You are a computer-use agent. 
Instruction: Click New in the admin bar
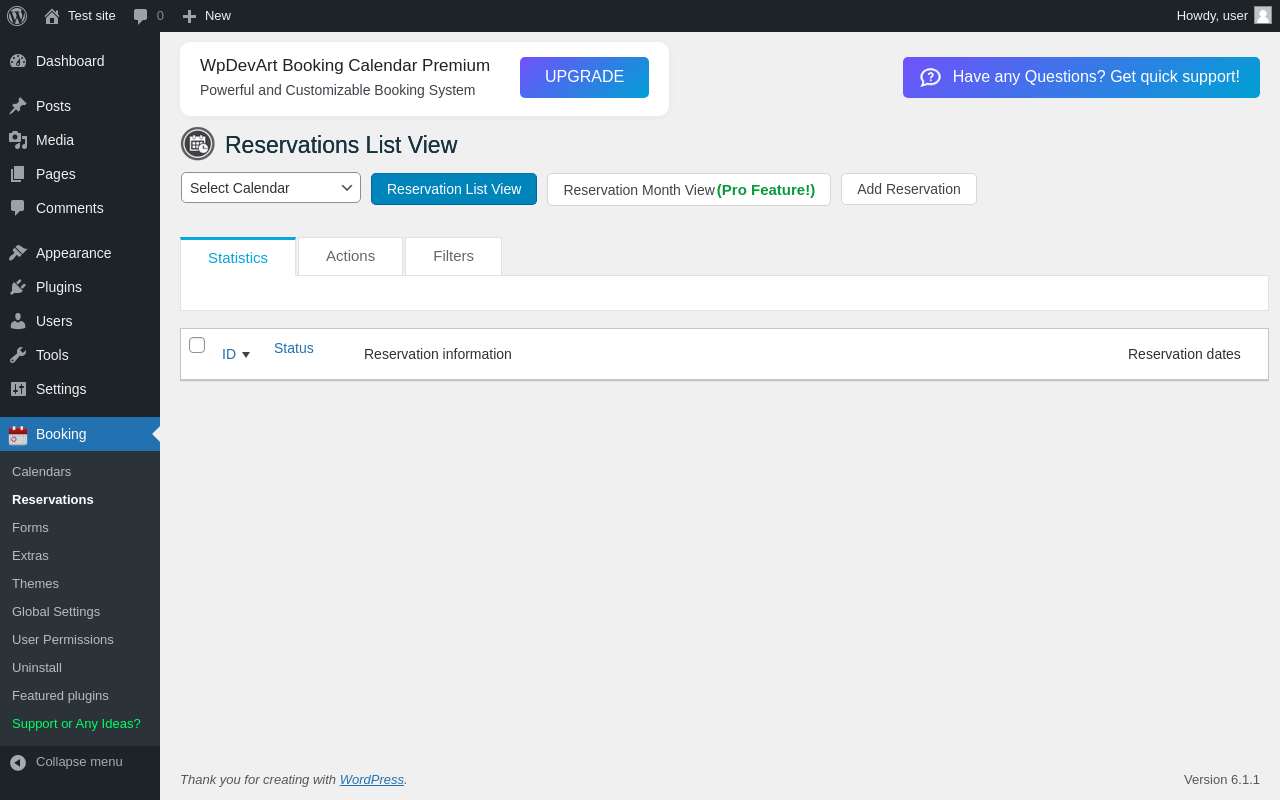(x=218, y=15)
